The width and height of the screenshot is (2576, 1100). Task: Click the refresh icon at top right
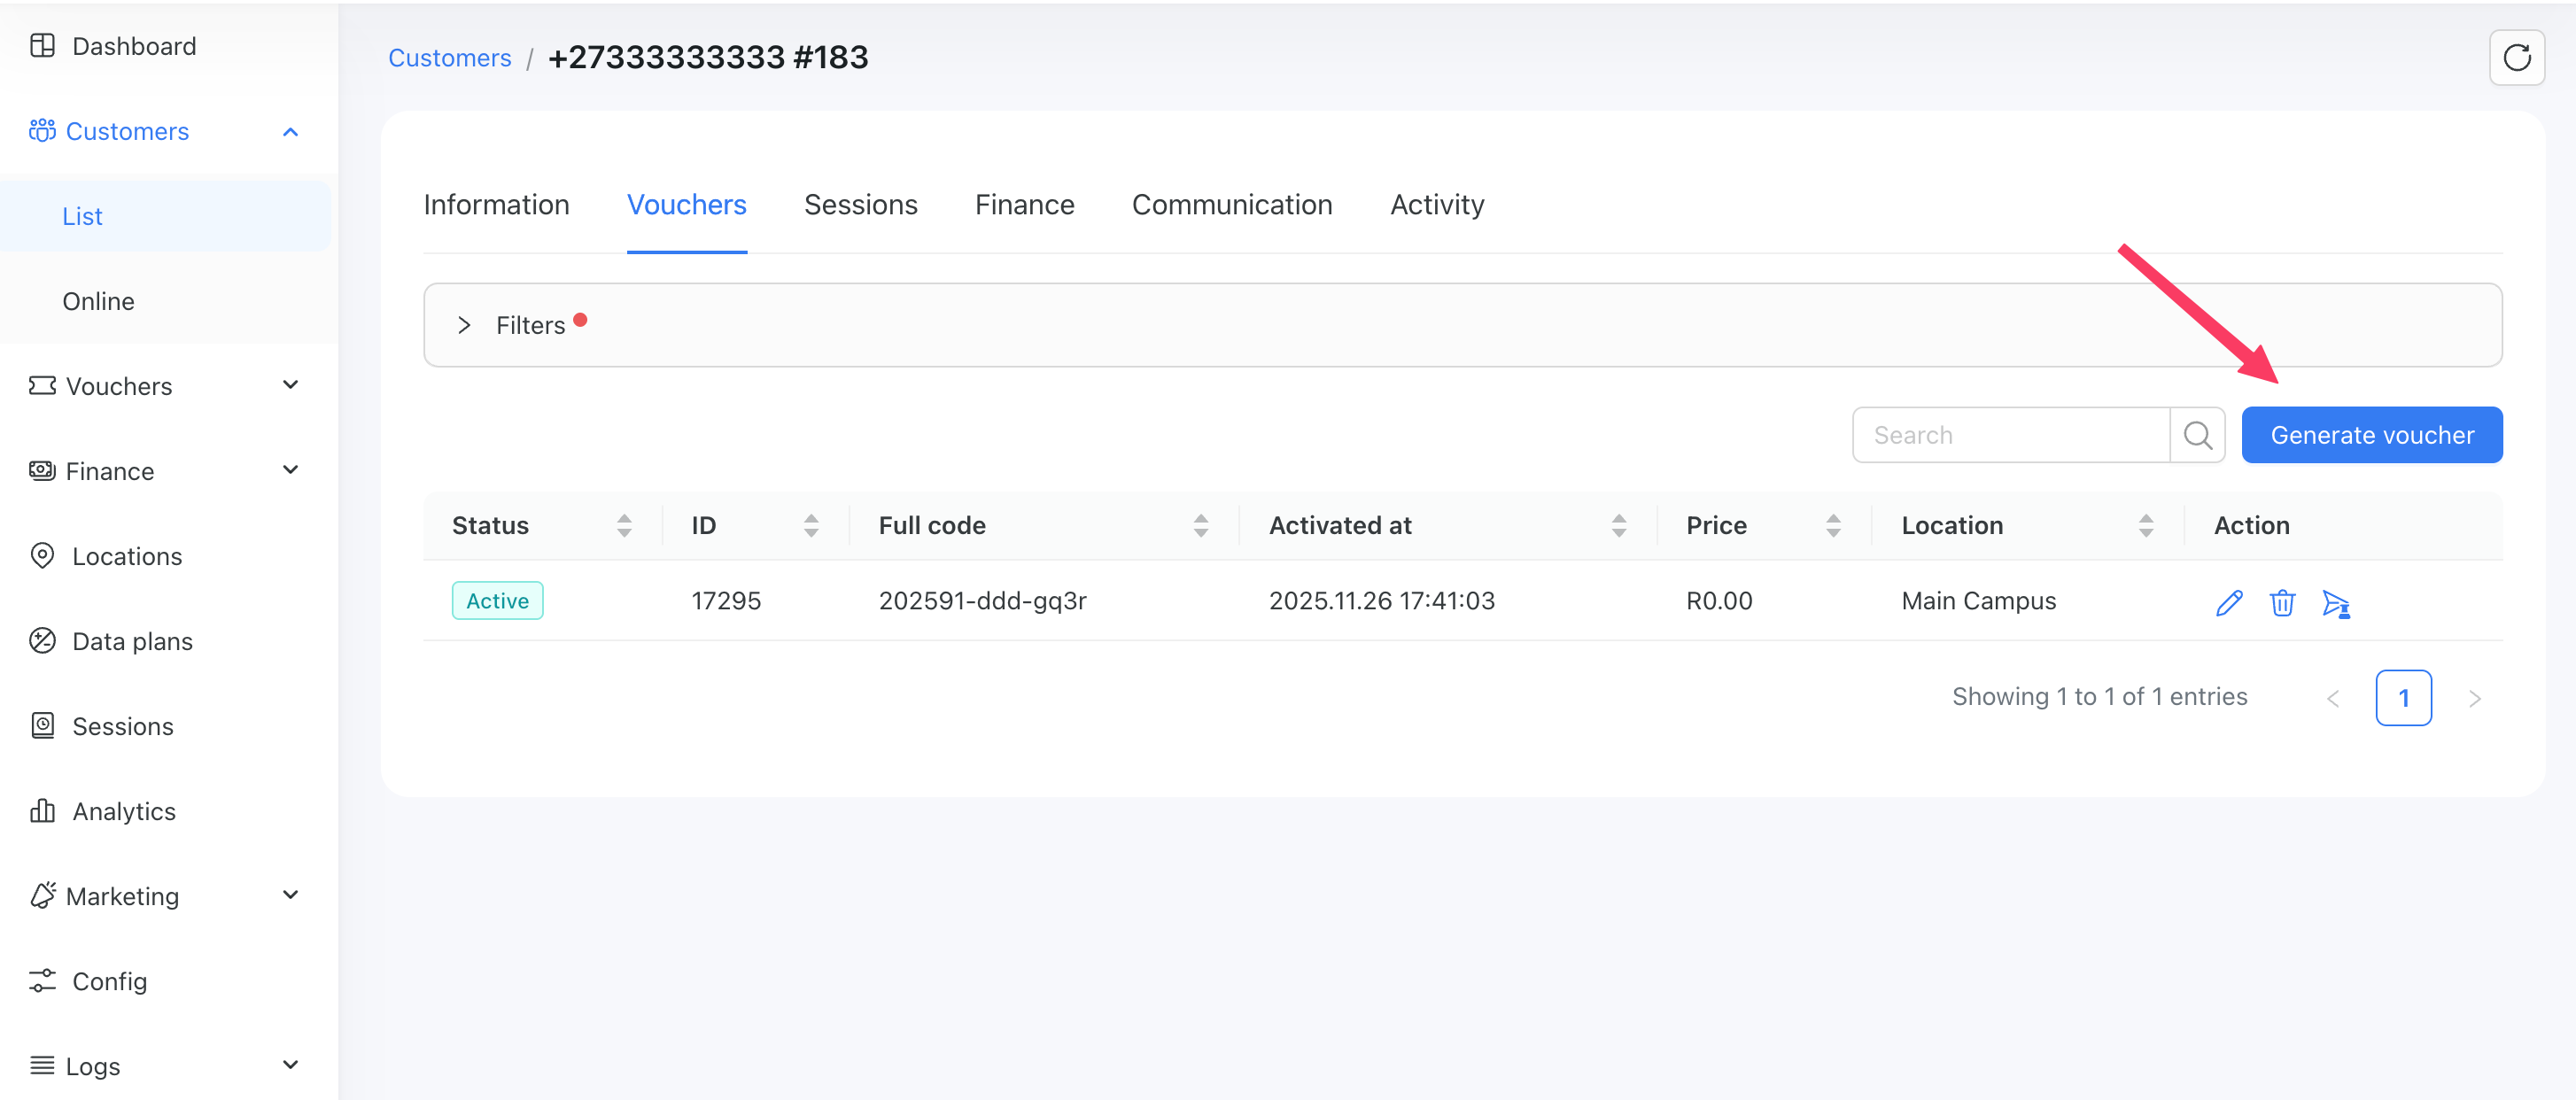pos(2516,58)
